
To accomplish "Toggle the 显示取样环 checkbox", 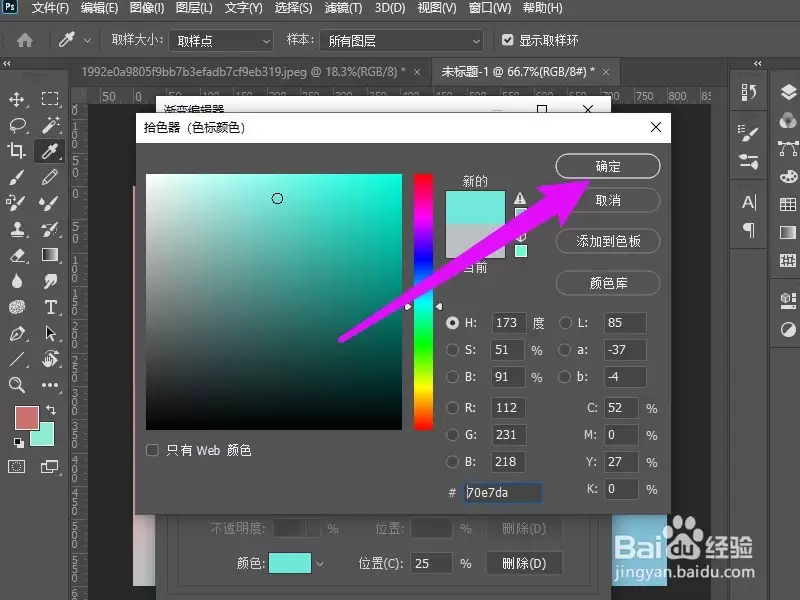I will 507,40.
